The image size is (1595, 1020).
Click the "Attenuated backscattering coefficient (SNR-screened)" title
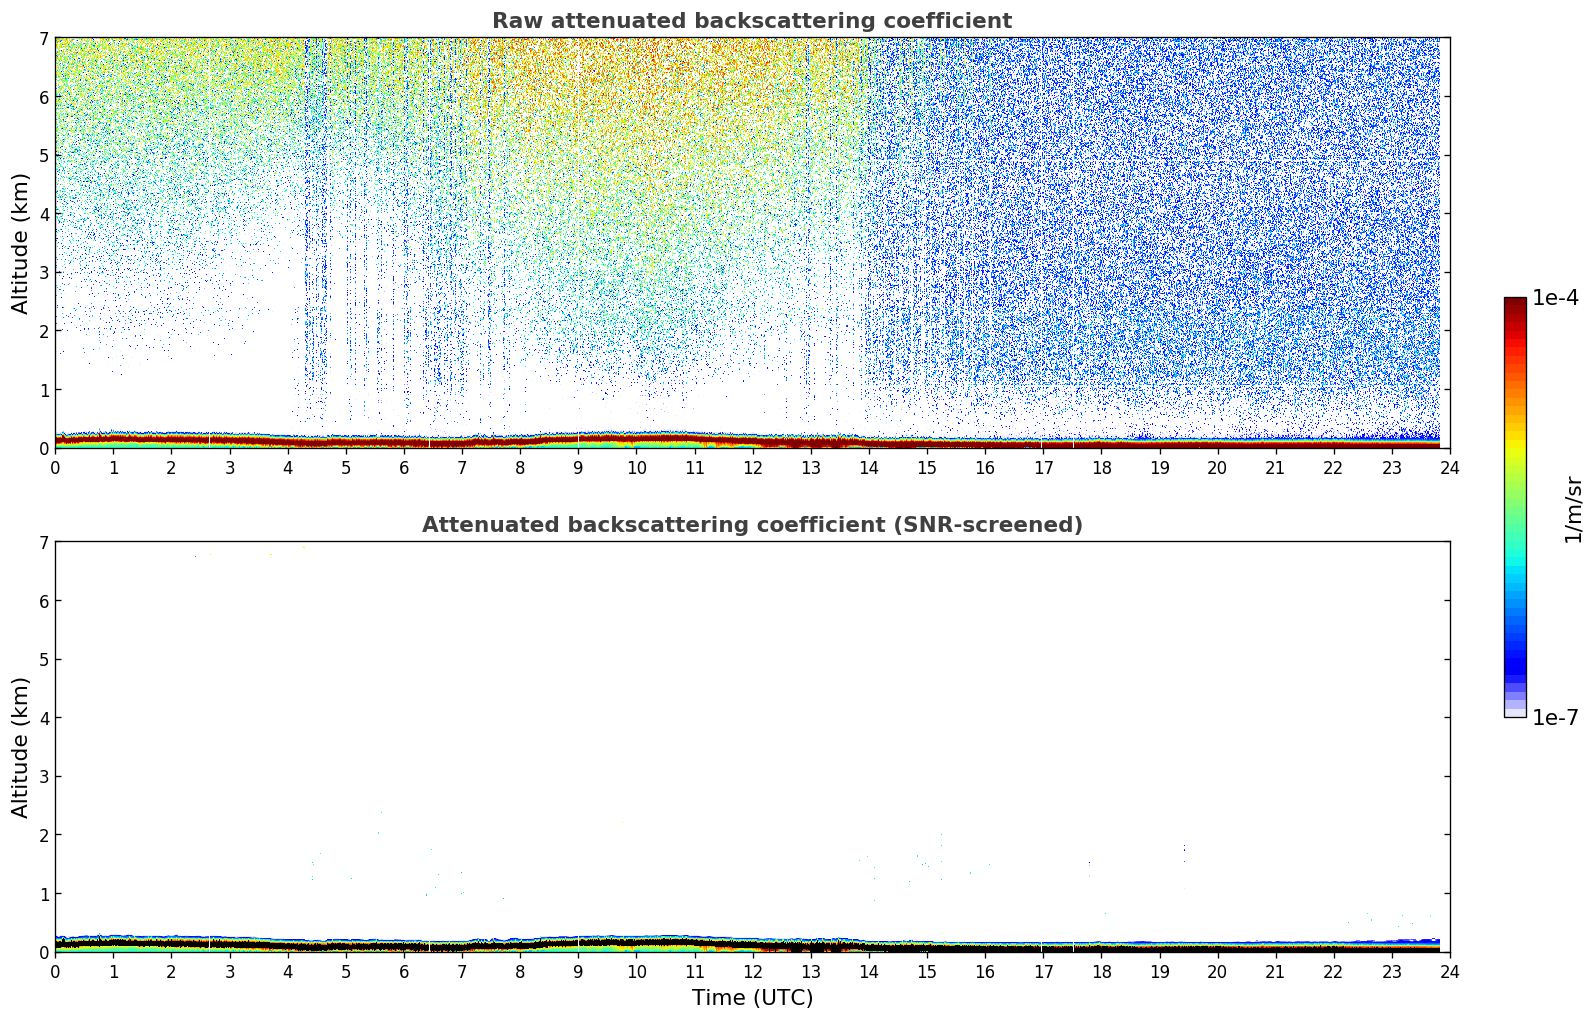(752, 525)
